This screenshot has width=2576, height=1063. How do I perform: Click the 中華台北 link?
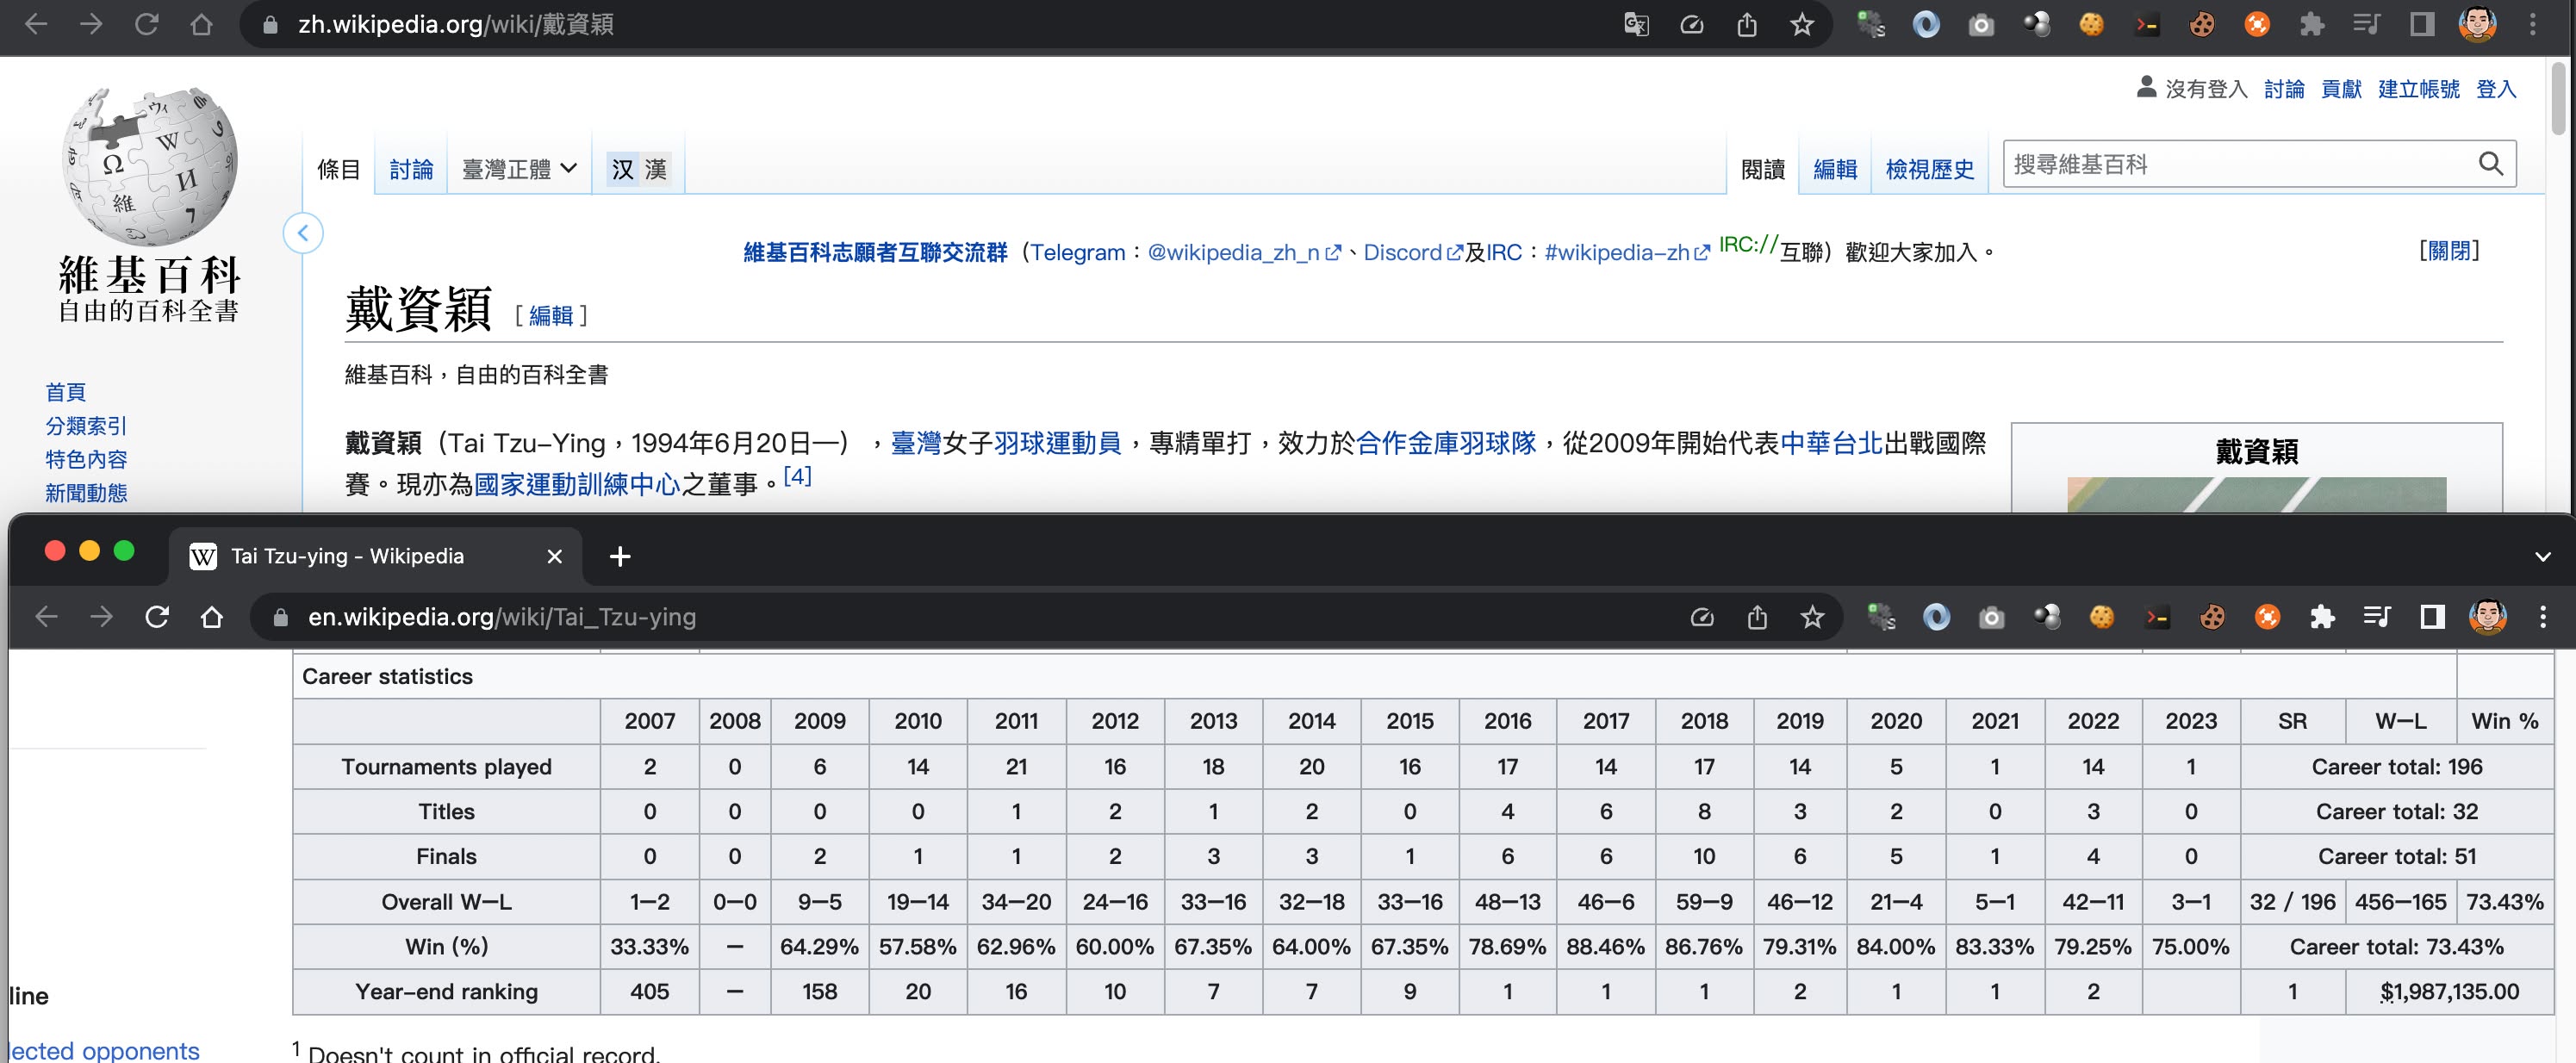(1832, 443)
